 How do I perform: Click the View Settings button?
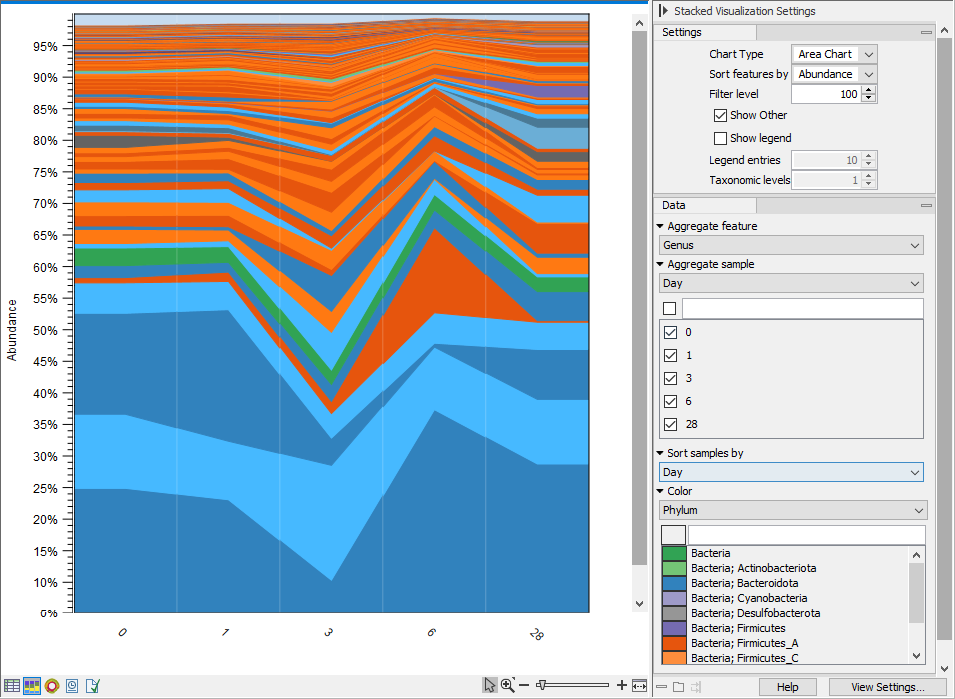887,687
